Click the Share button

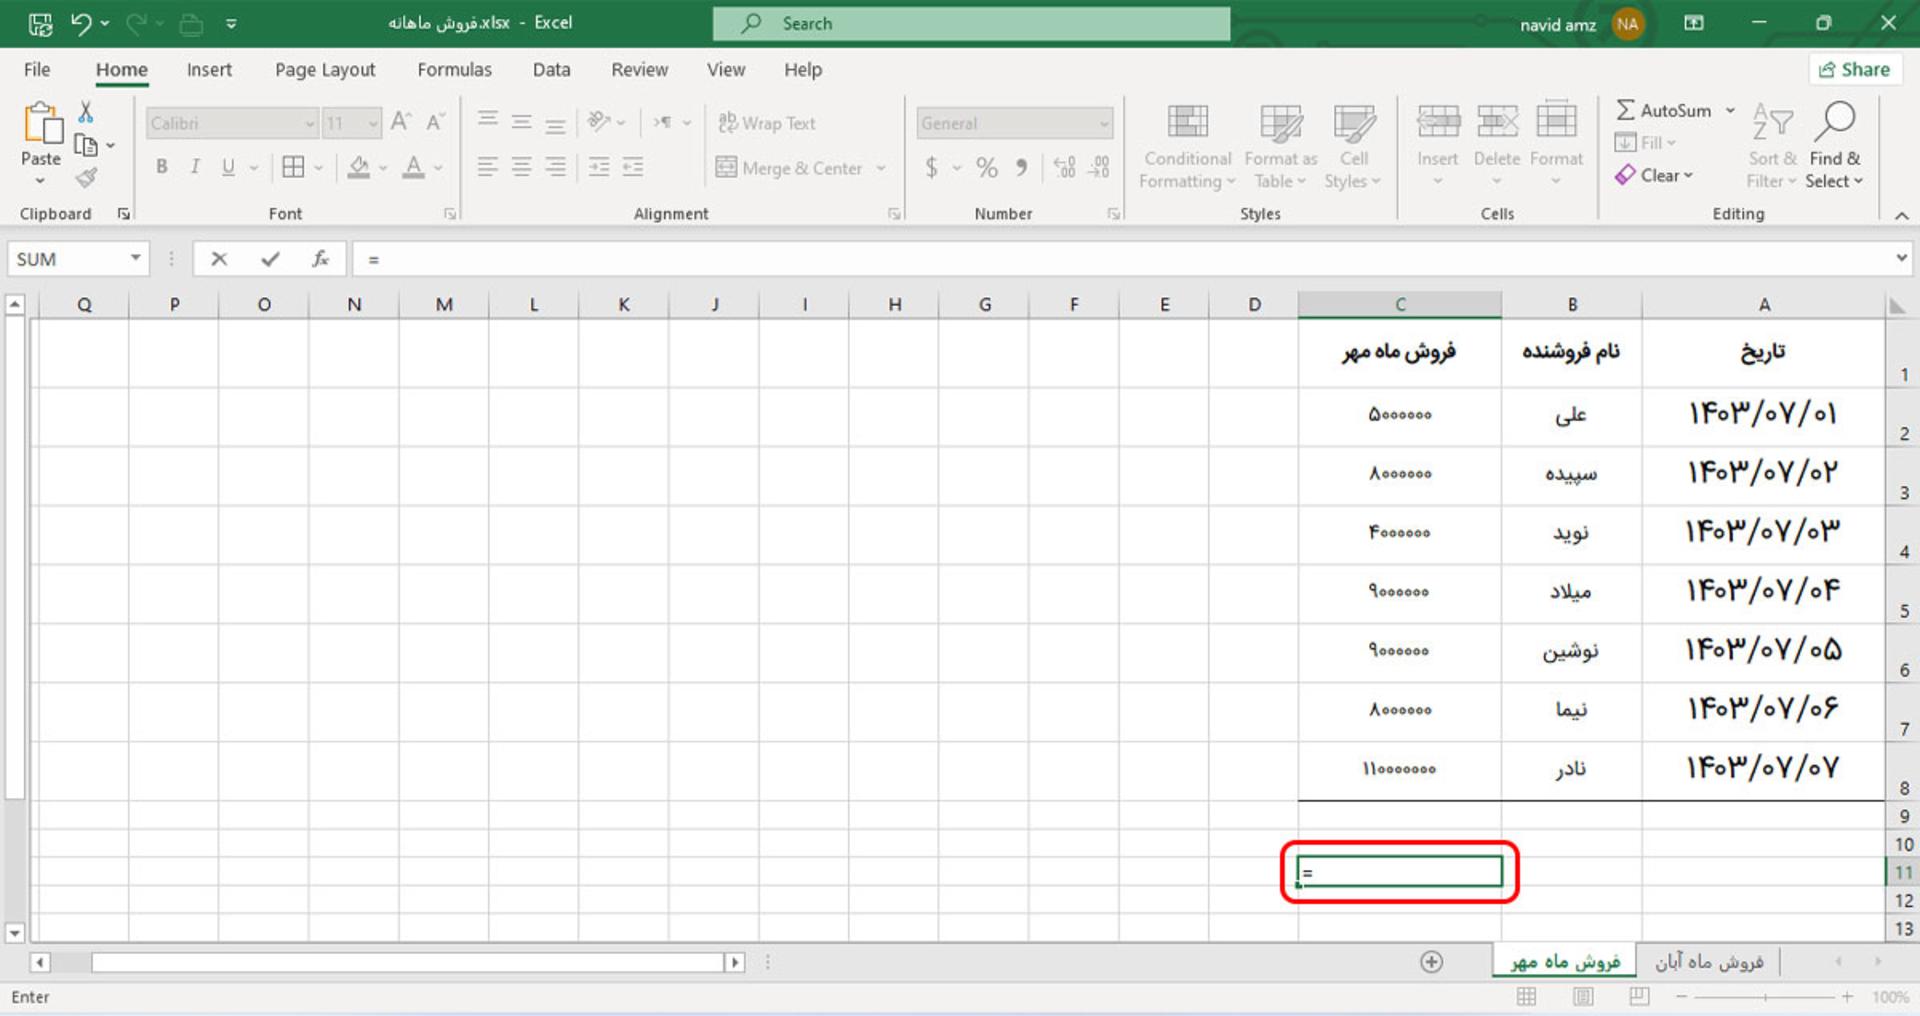coord(1855,69)
